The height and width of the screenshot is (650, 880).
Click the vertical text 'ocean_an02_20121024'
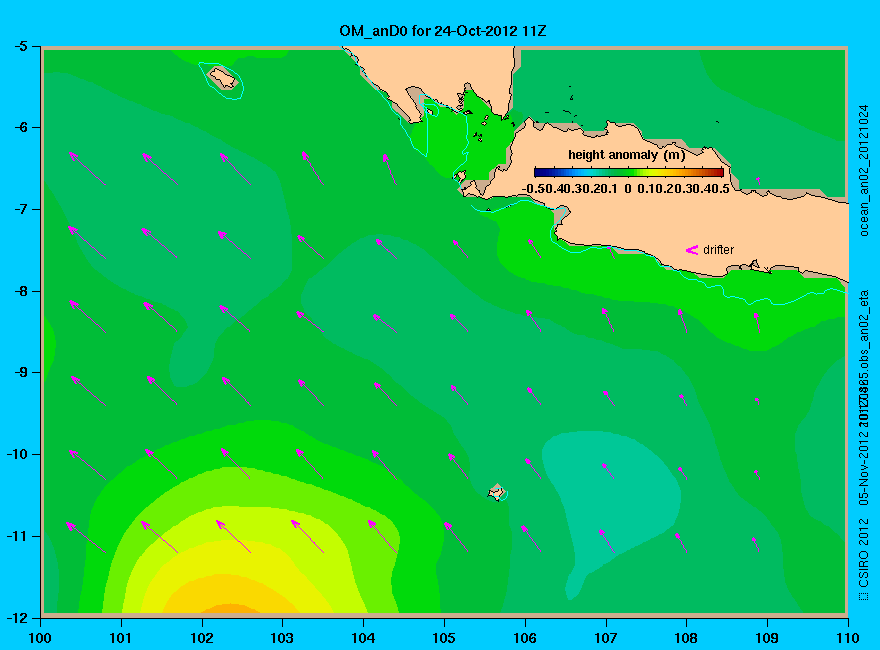864,171
